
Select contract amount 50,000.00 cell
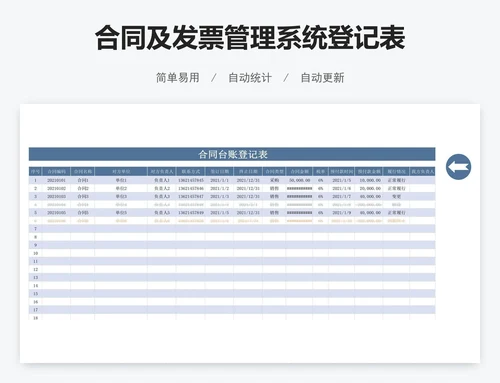click(x=299, y=180)
